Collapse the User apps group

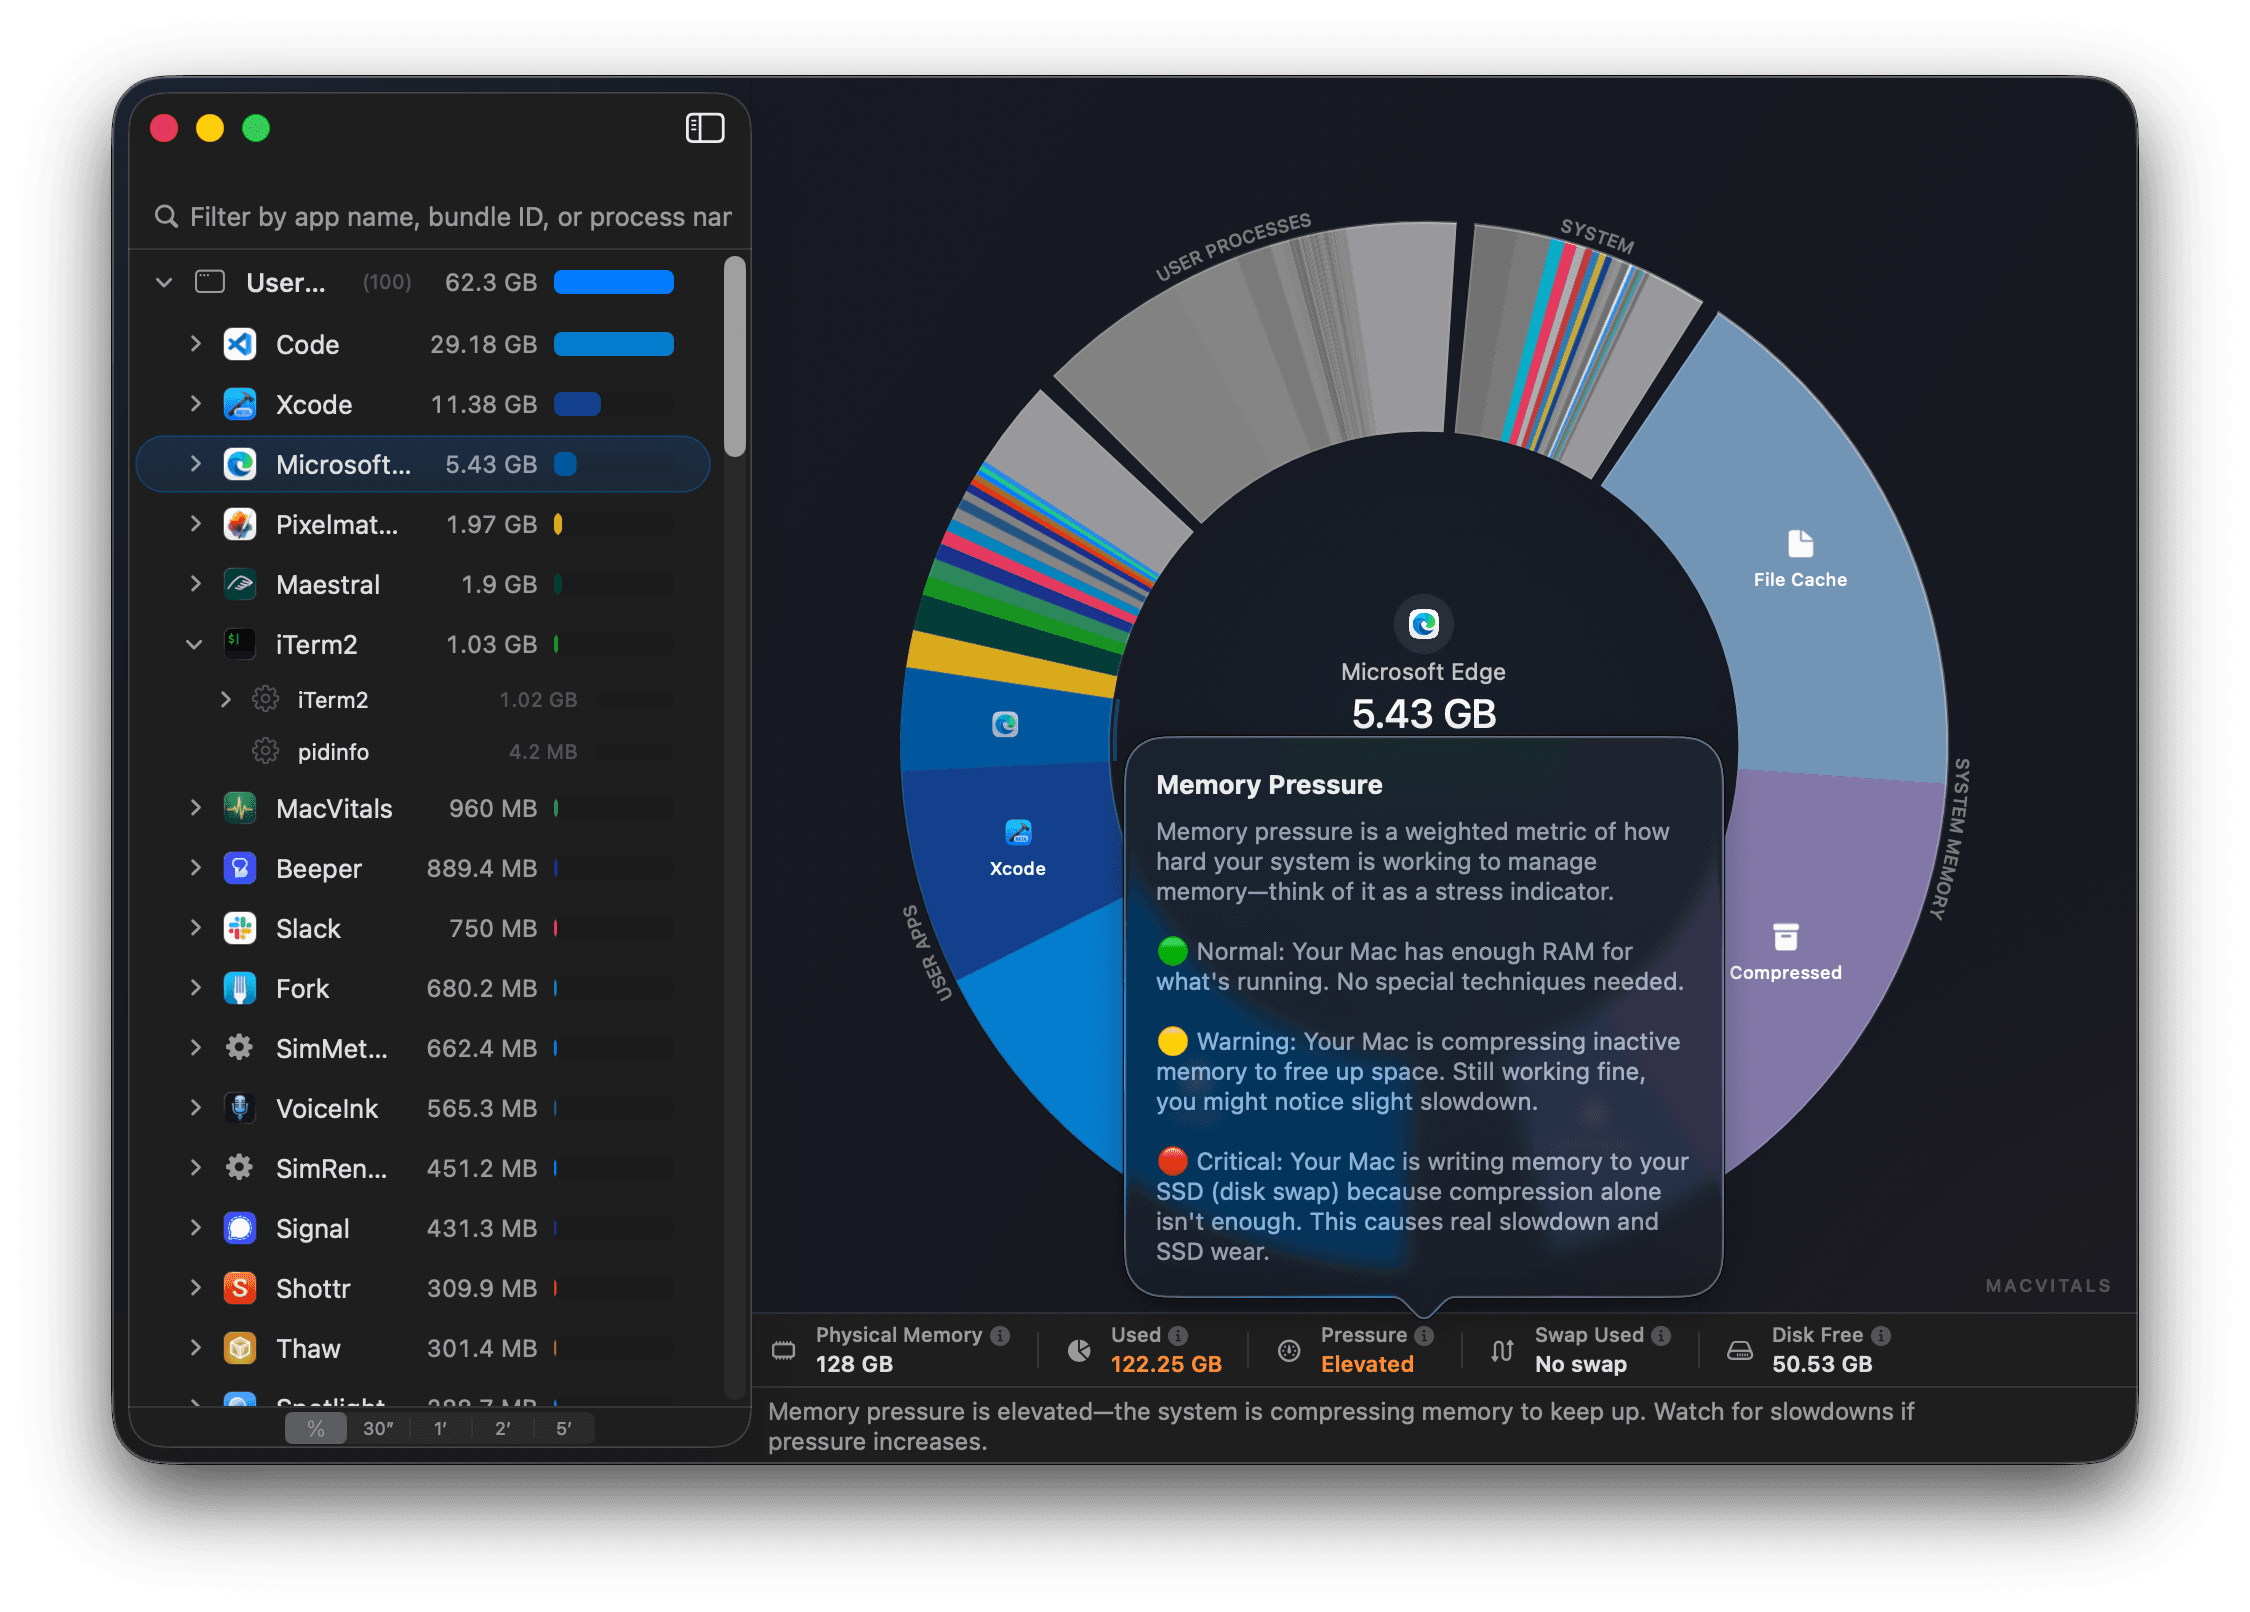coord(164,283)
